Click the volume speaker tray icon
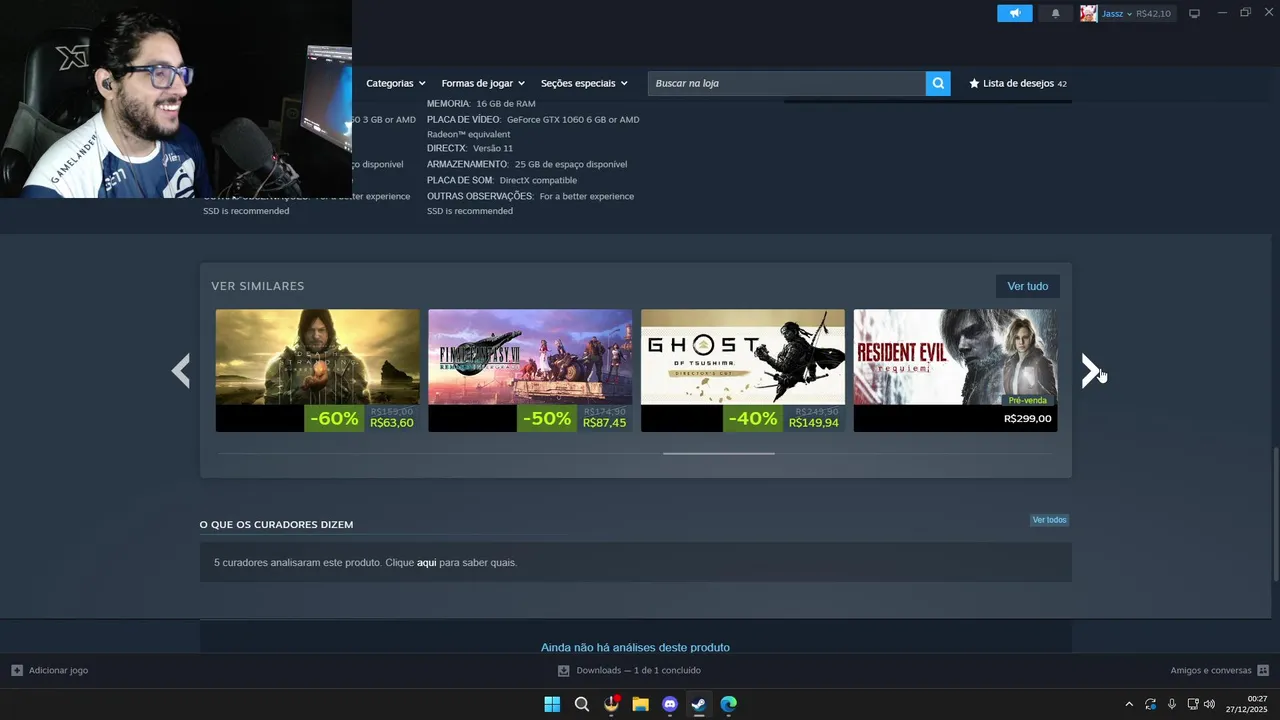Image resolution: width=1280 pixels, height=720 pixels. coord(1209,704)
